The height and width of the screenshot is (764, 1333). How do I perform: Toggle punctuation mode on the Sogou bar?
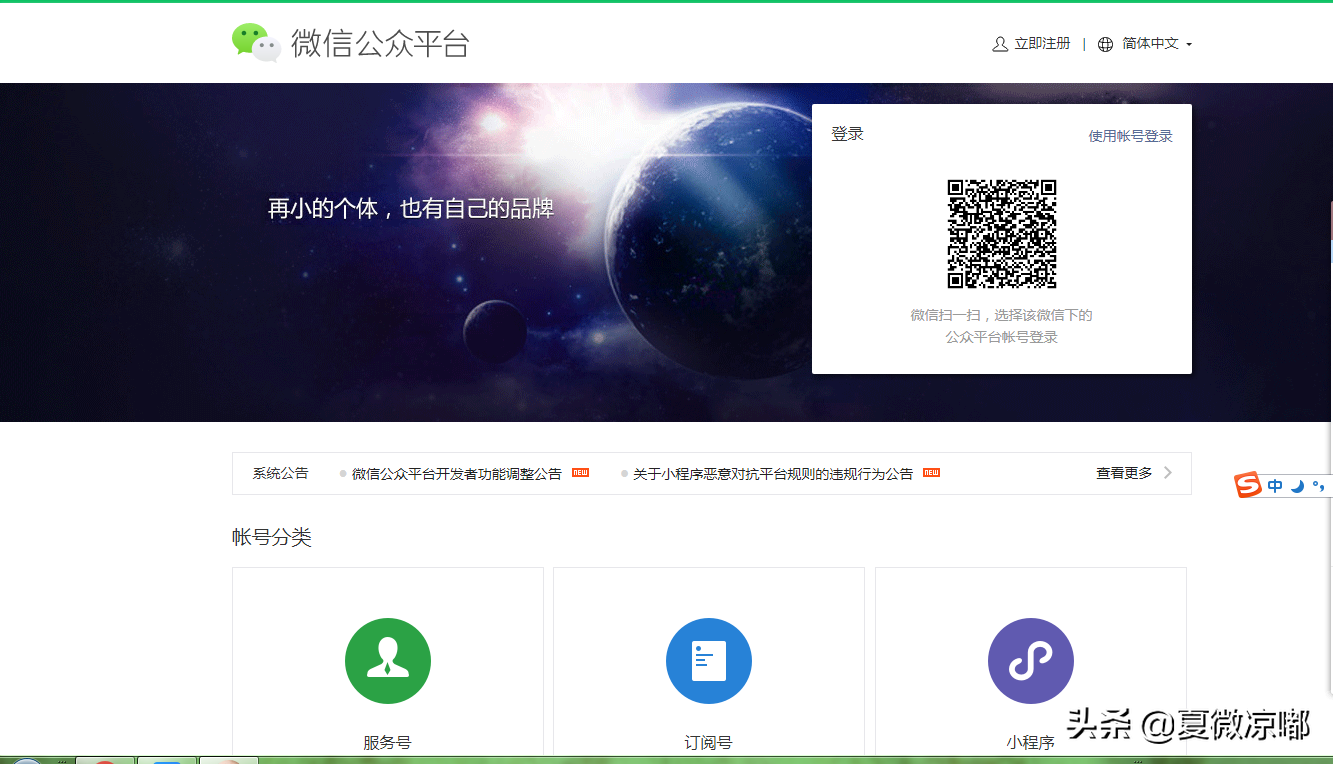1320,486
